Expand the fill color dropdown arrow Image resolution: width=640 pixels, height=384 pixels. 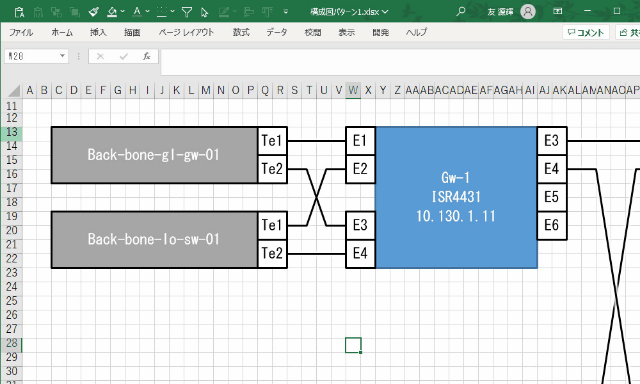123,11
